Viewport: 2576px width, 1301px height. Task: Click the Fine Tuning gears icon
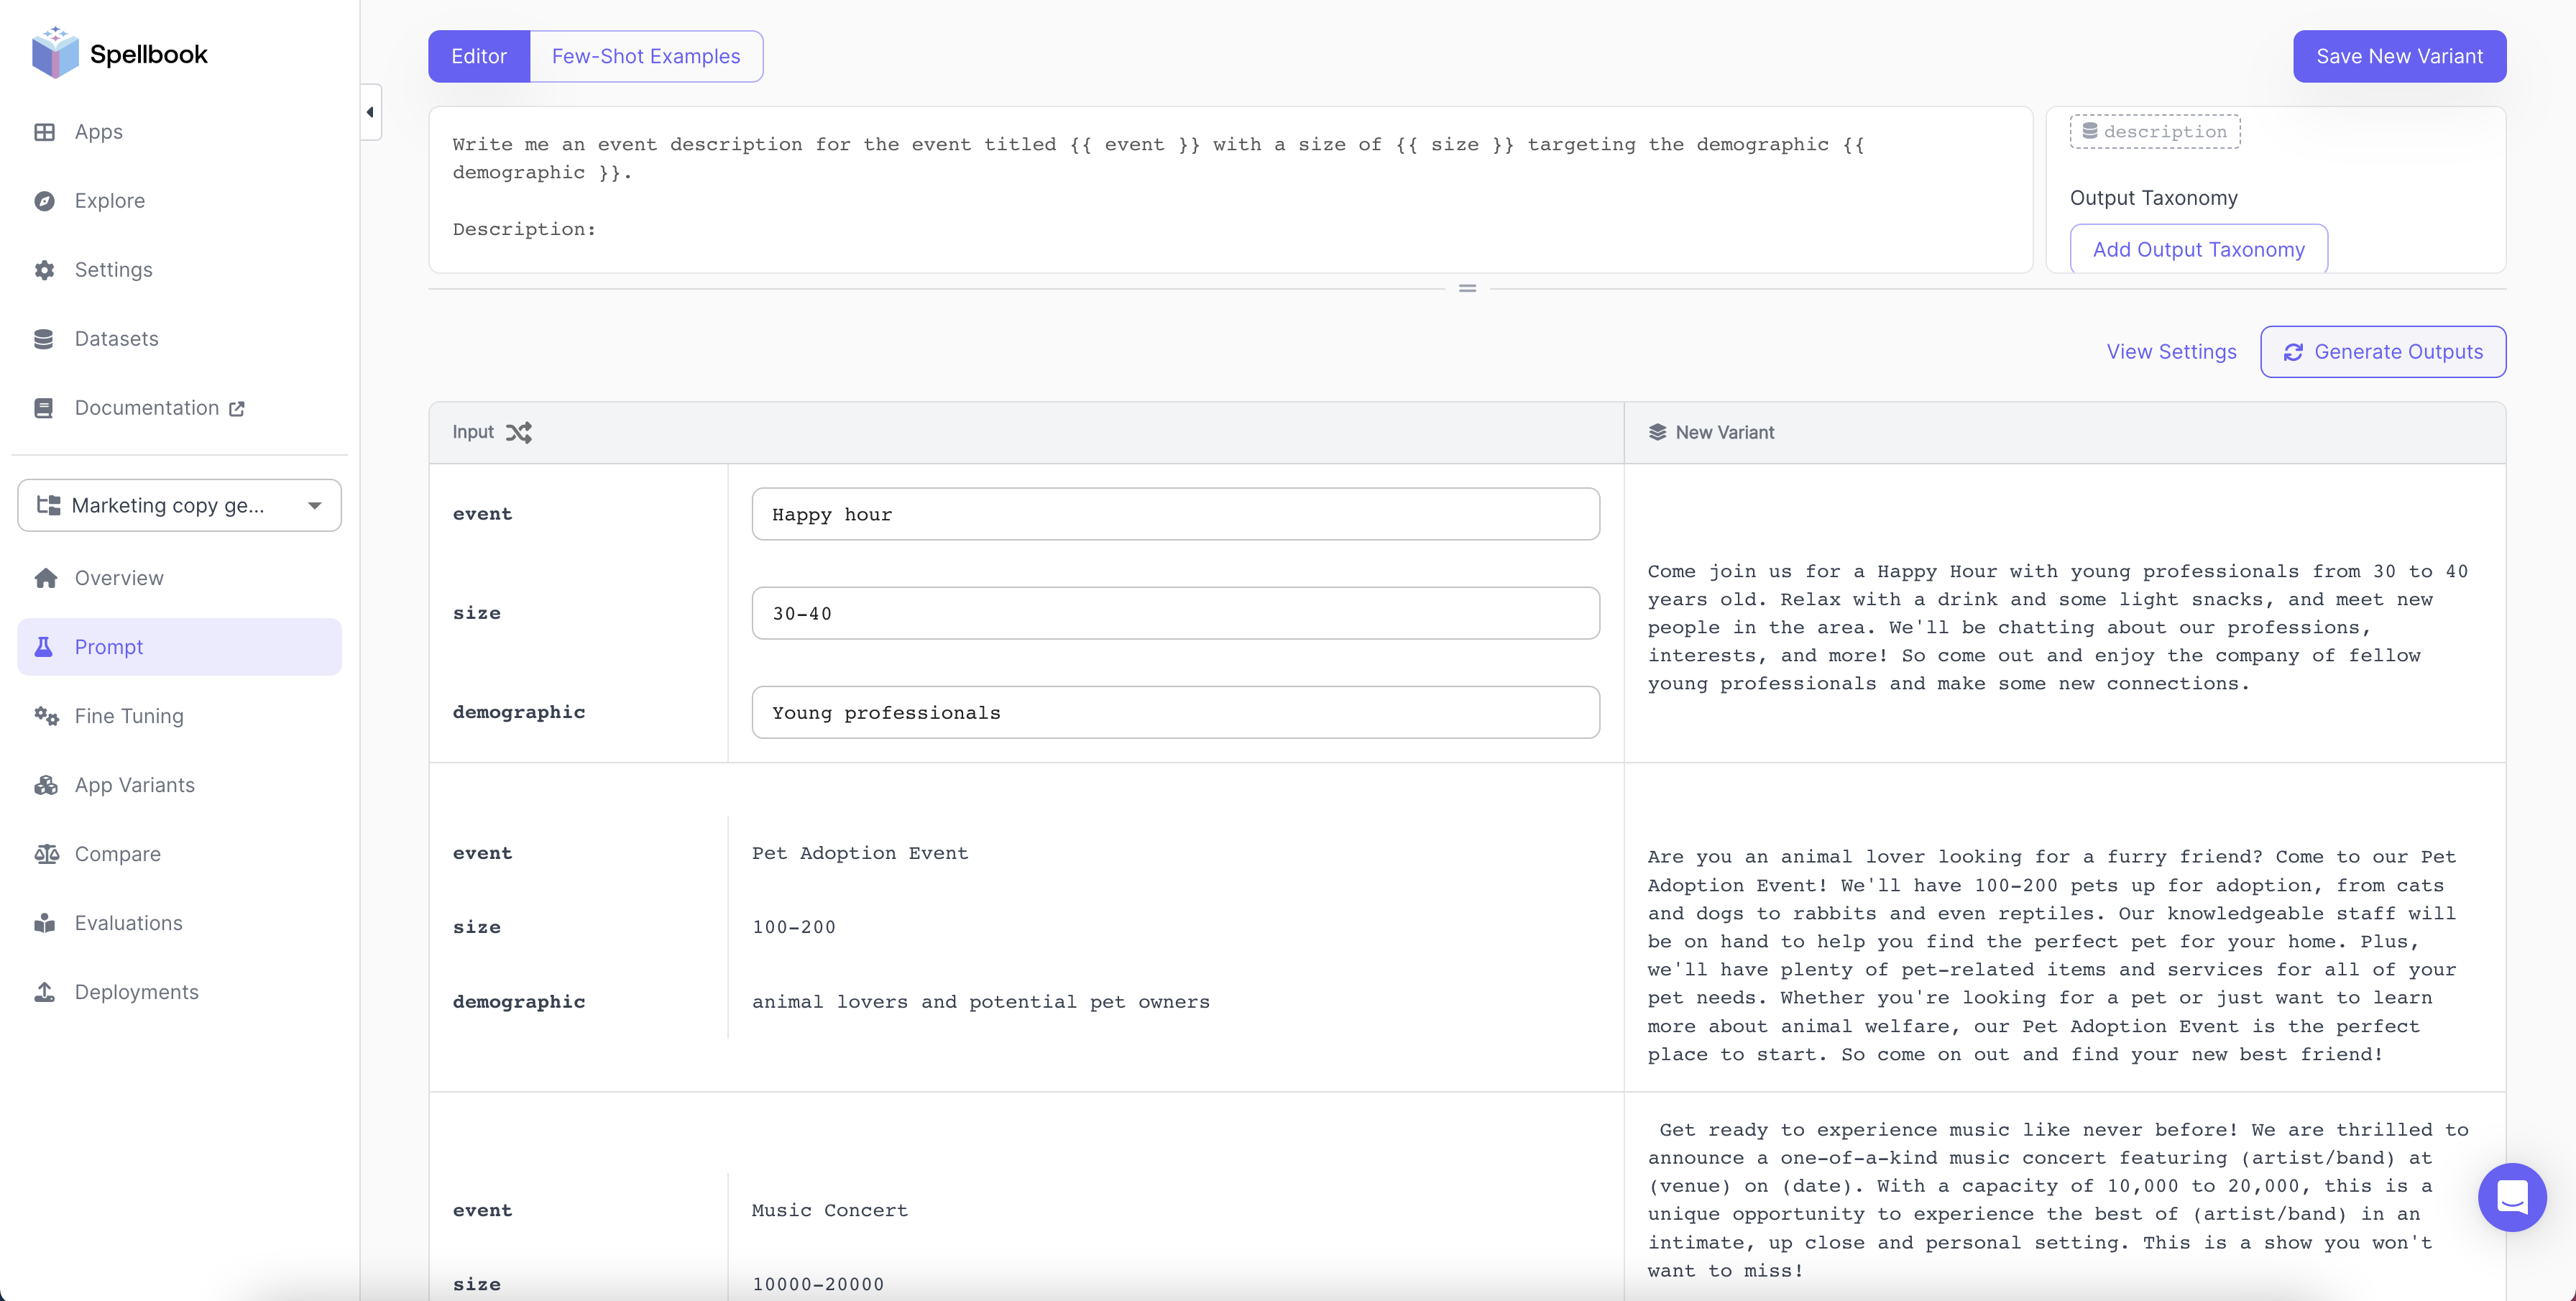[x=46, y=716]
